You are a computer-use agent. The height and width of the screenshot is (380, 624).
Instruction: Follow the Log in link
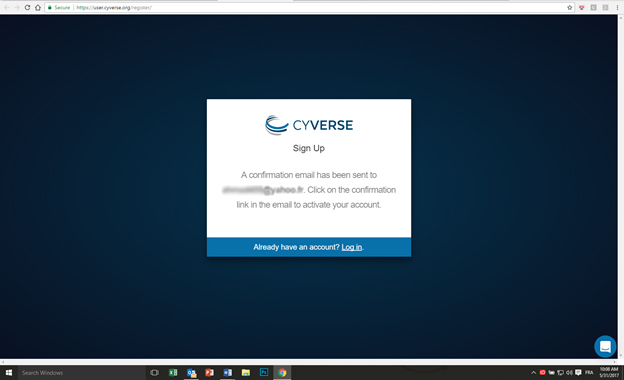351,247
